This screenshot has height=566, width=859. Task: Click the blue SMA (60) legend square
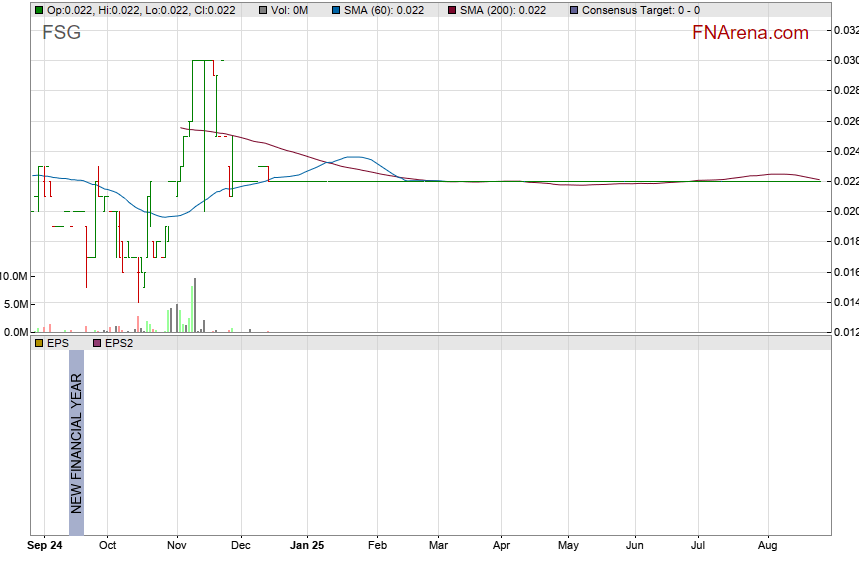pos(334,10)
